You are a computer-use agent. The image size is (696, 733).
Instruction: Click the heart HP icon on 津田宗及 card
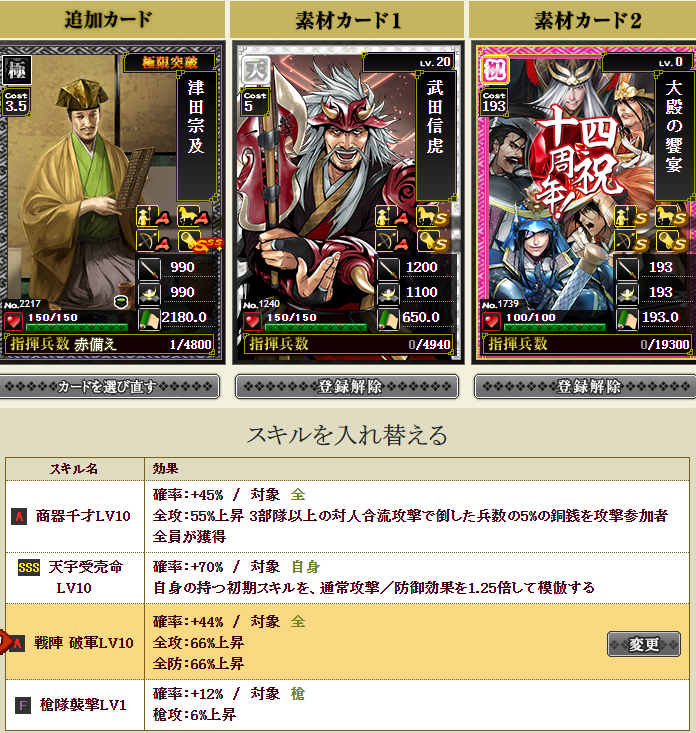14,321
